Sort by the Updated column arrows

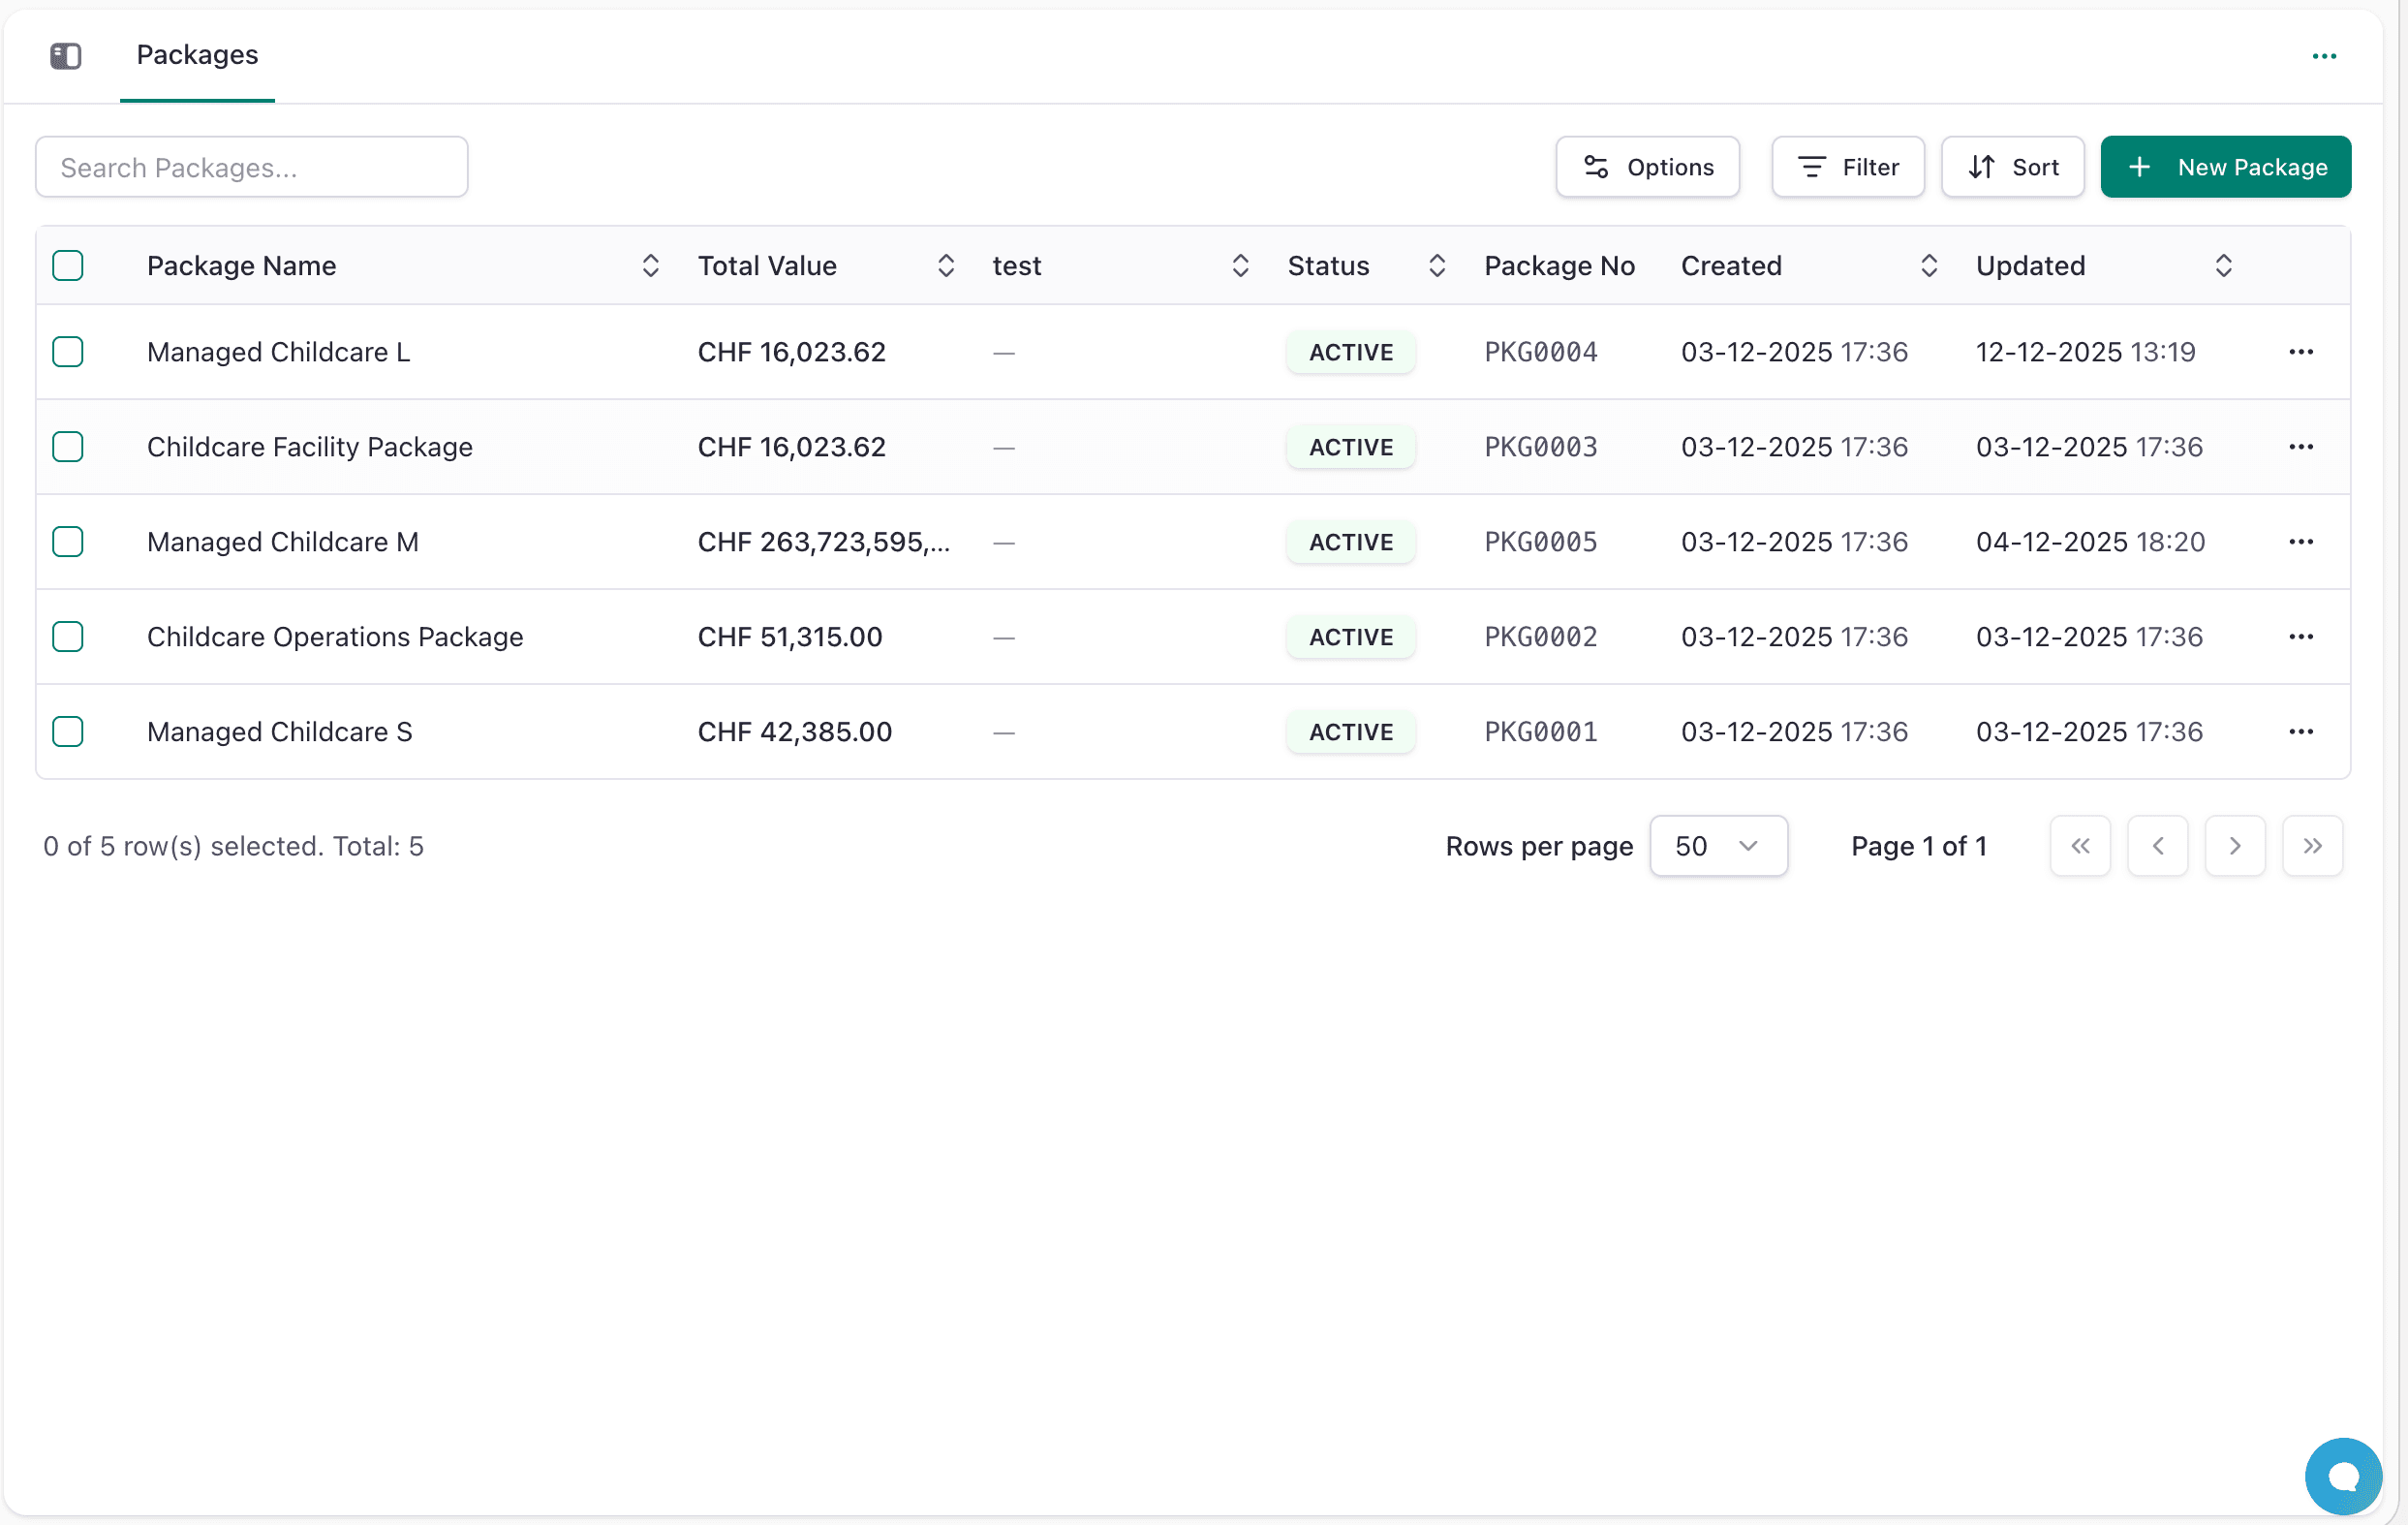click(2223, 266)
